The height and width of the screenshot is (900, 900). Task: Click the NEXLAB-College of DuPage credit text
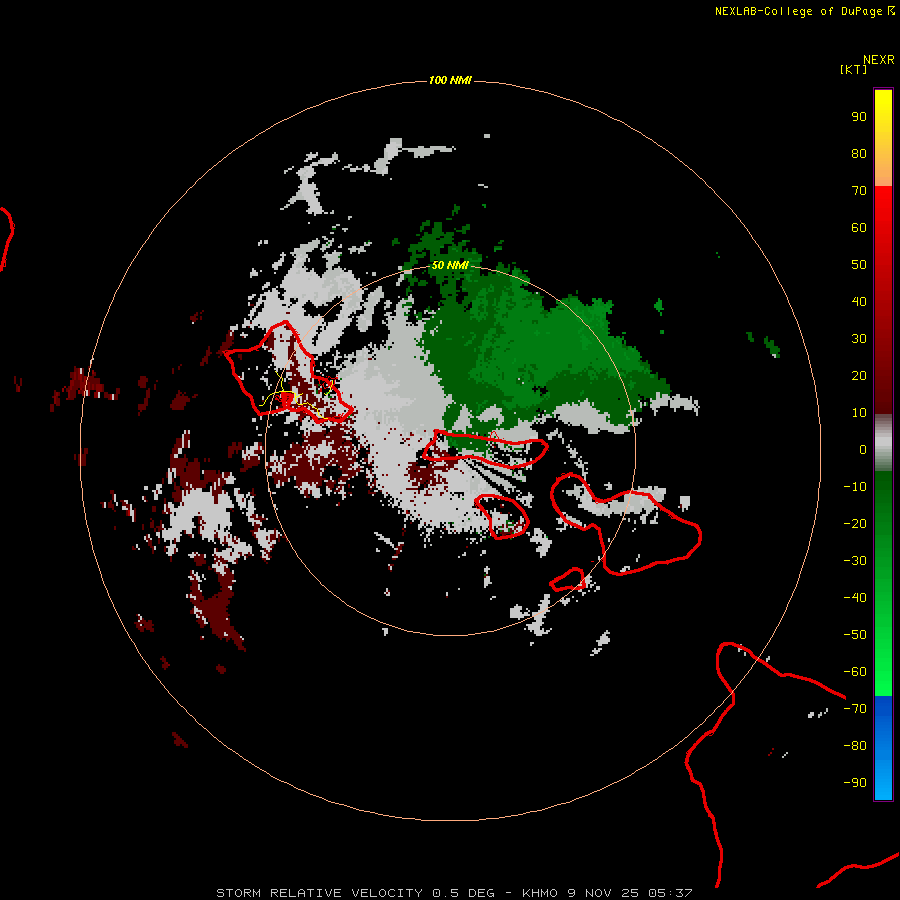pos(804,11)
